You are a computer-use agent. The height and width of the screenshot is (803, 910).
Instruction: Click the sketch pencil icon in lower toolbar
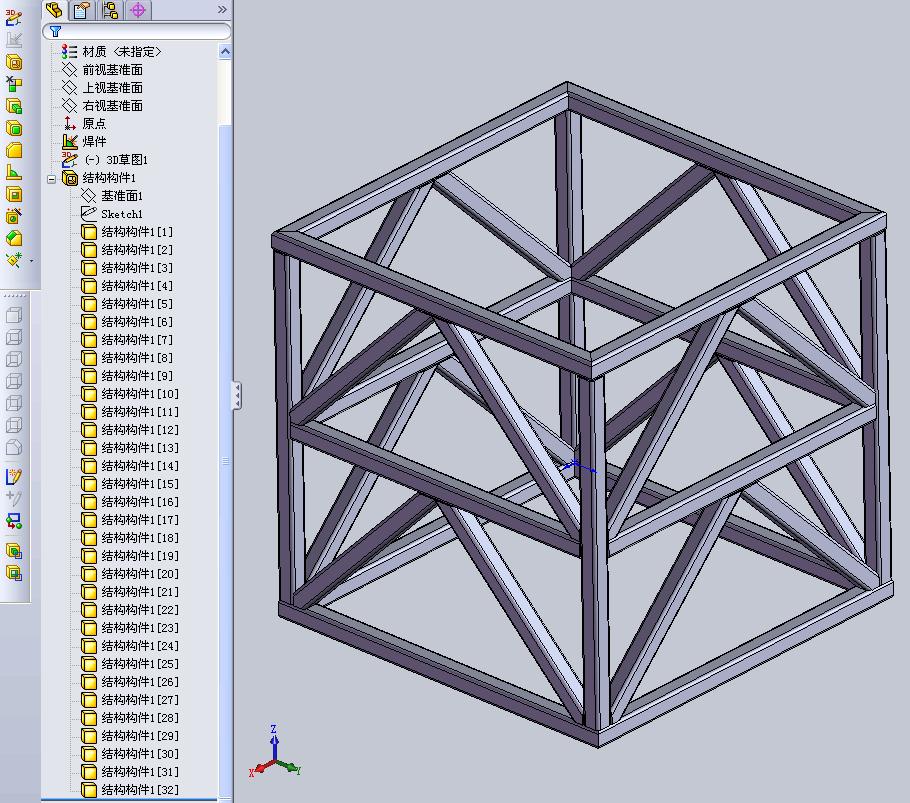(13, 476)
